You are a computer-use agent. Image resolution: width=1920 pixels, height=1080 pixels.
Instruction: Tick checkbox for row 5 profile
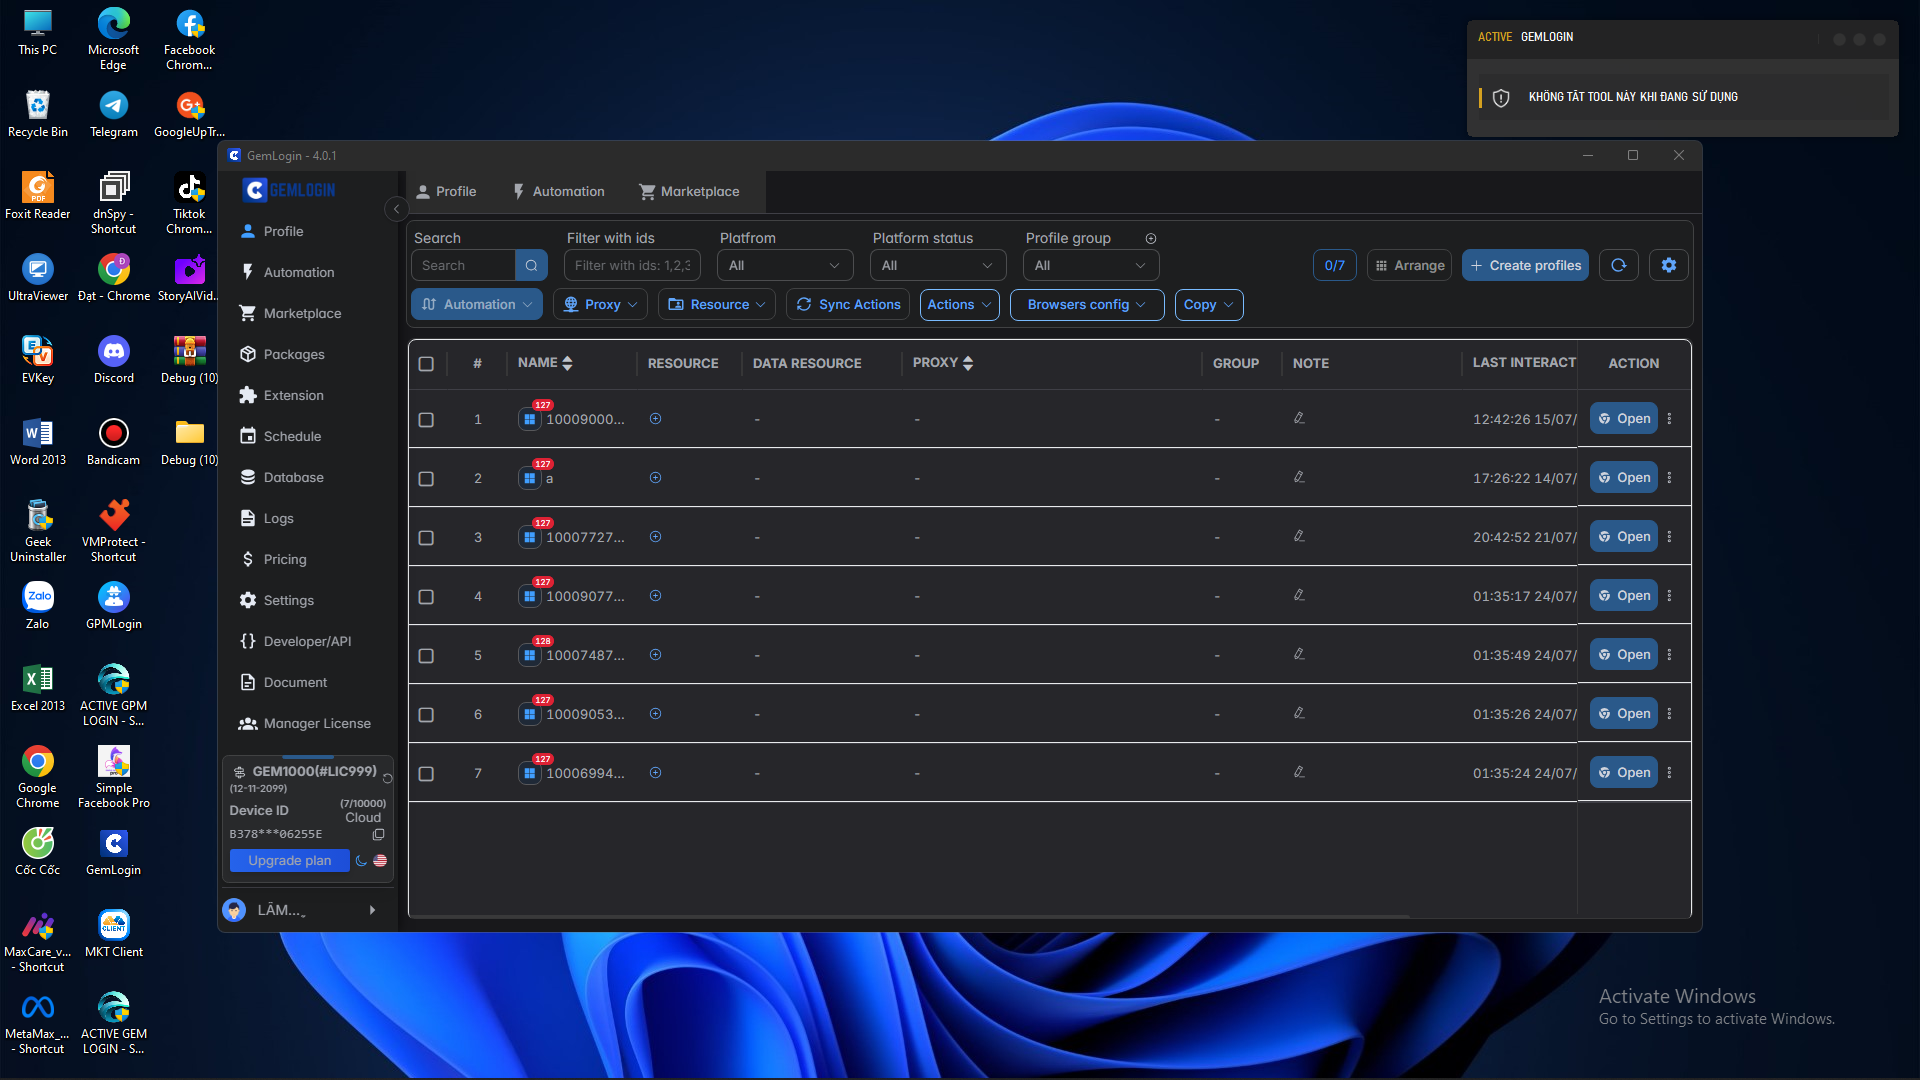426,656
